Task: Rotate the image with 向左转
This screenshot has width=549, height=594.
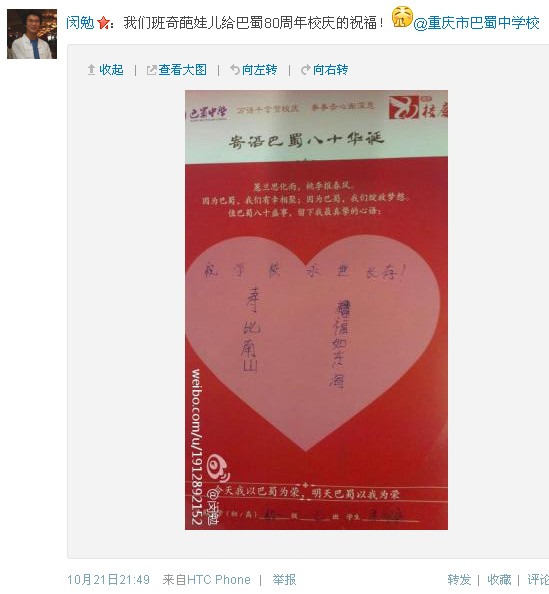Action: (x=260, y=70)
